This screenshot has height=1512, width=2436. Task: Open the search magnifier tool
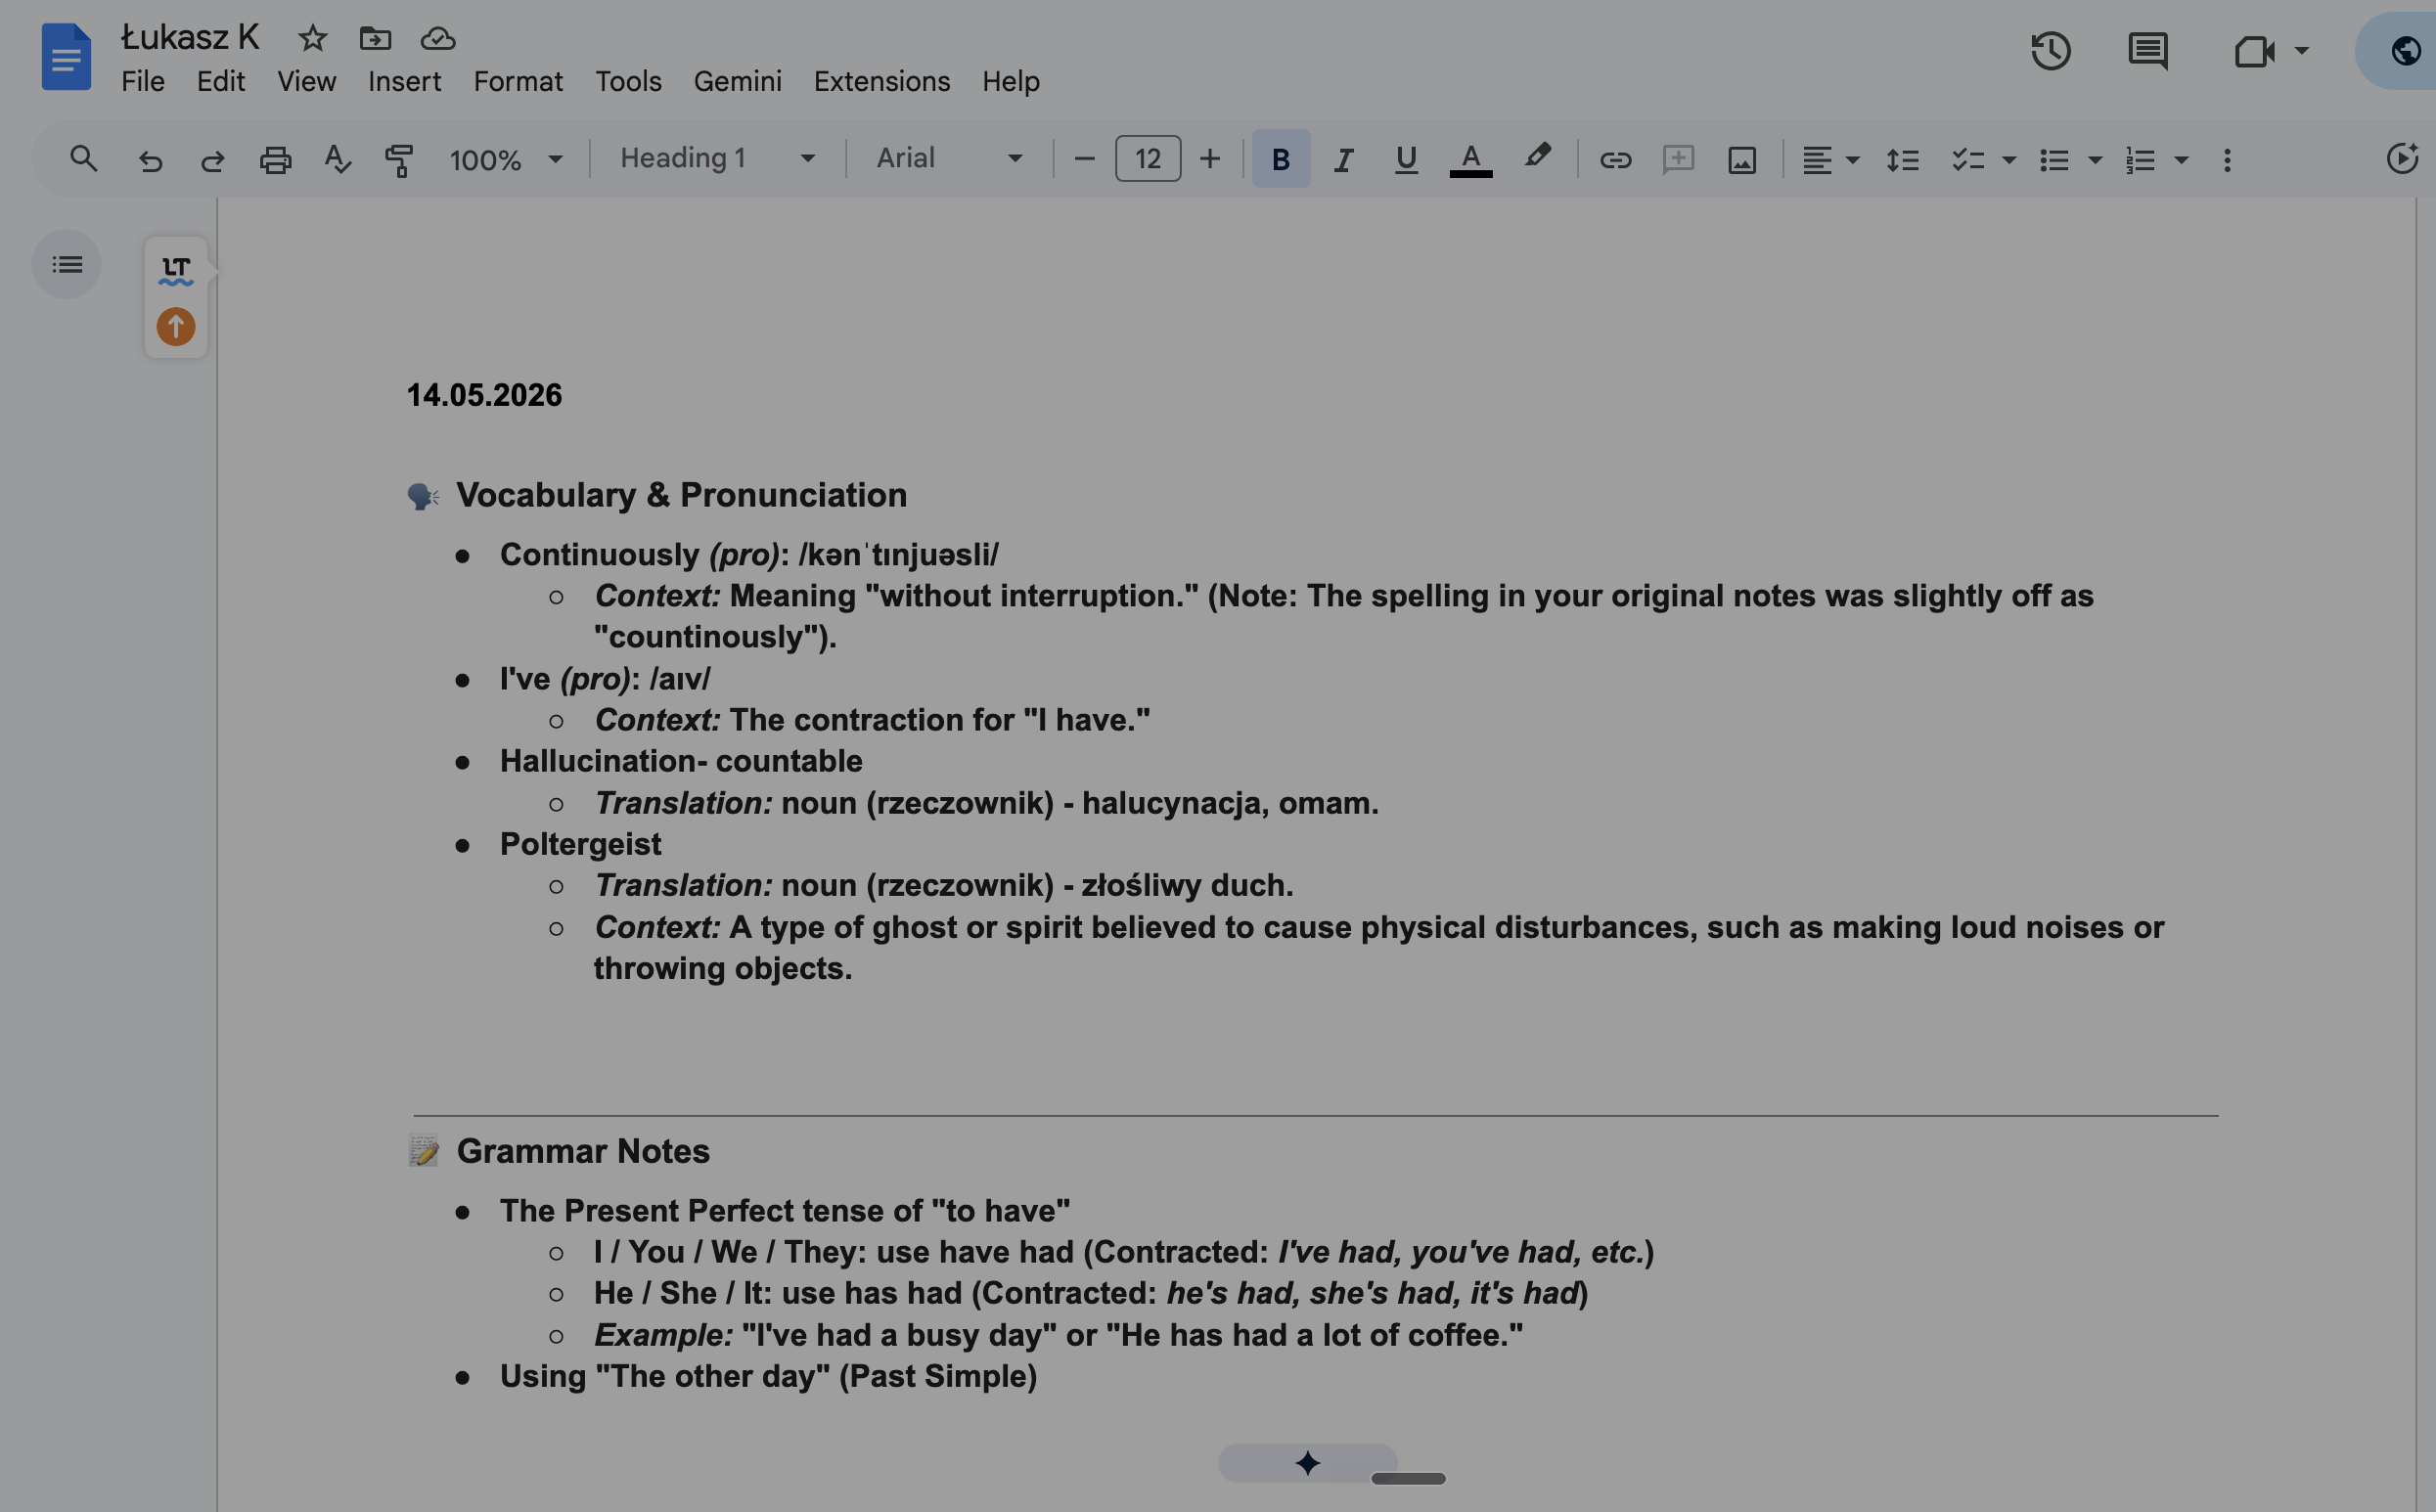pos(84,159)
